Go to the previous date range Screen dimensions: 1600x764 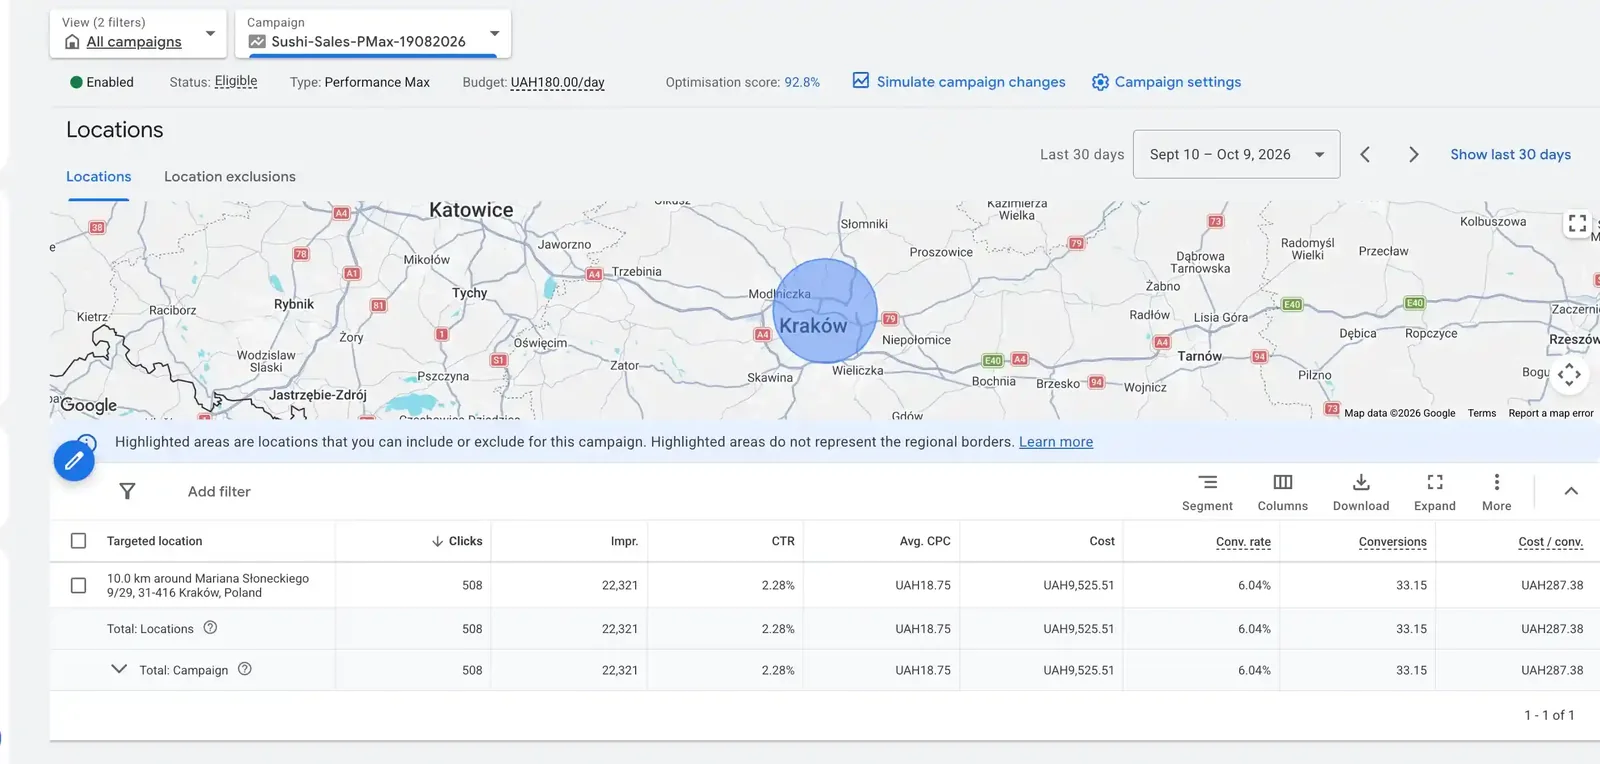pos(1365,154)
